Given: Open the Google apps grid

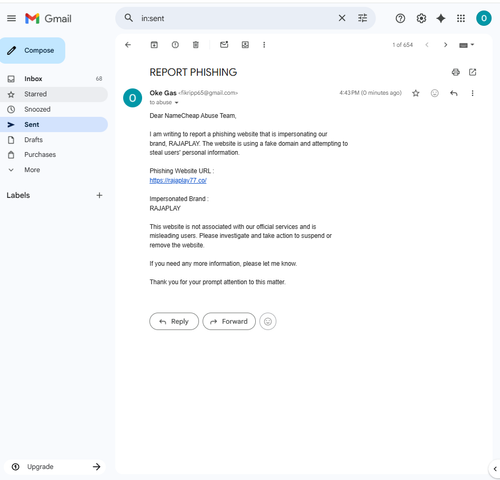Looking at the screenshot, I should [x=461, y=18].
